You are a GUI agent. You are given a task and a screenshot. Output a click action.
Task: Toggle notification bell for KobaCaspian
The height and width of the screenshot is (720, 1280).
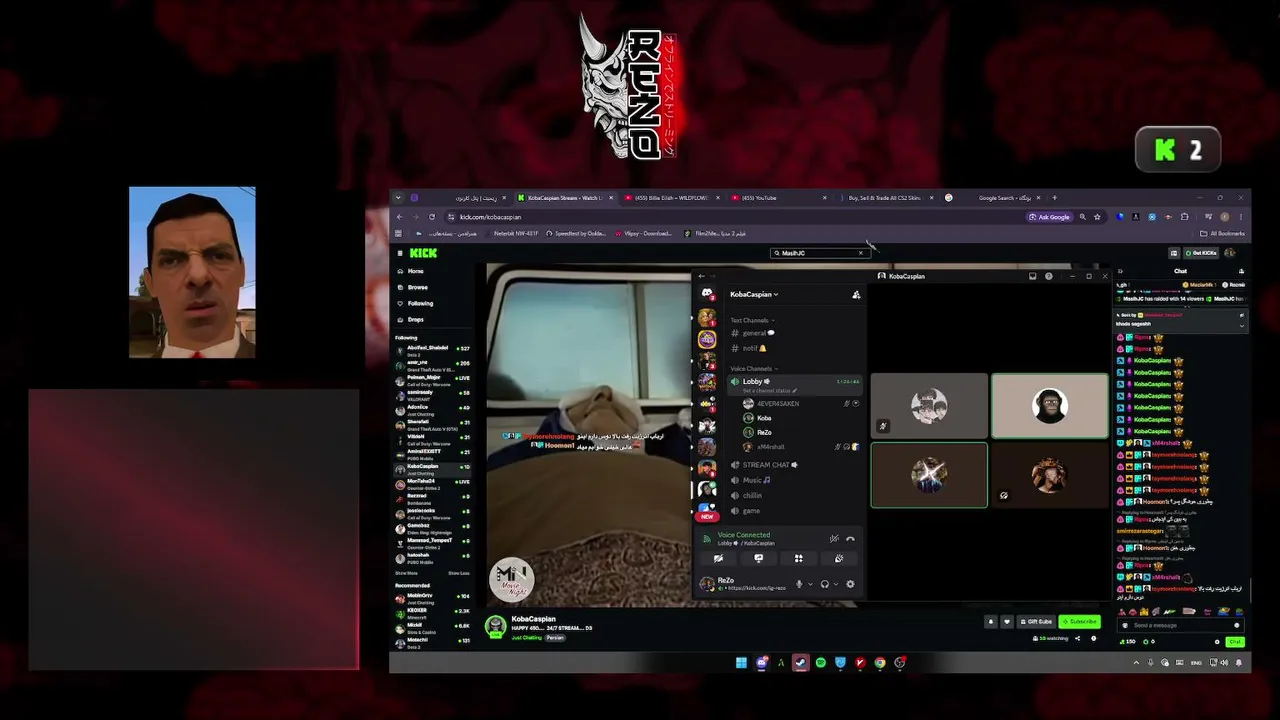pos(991,621)
